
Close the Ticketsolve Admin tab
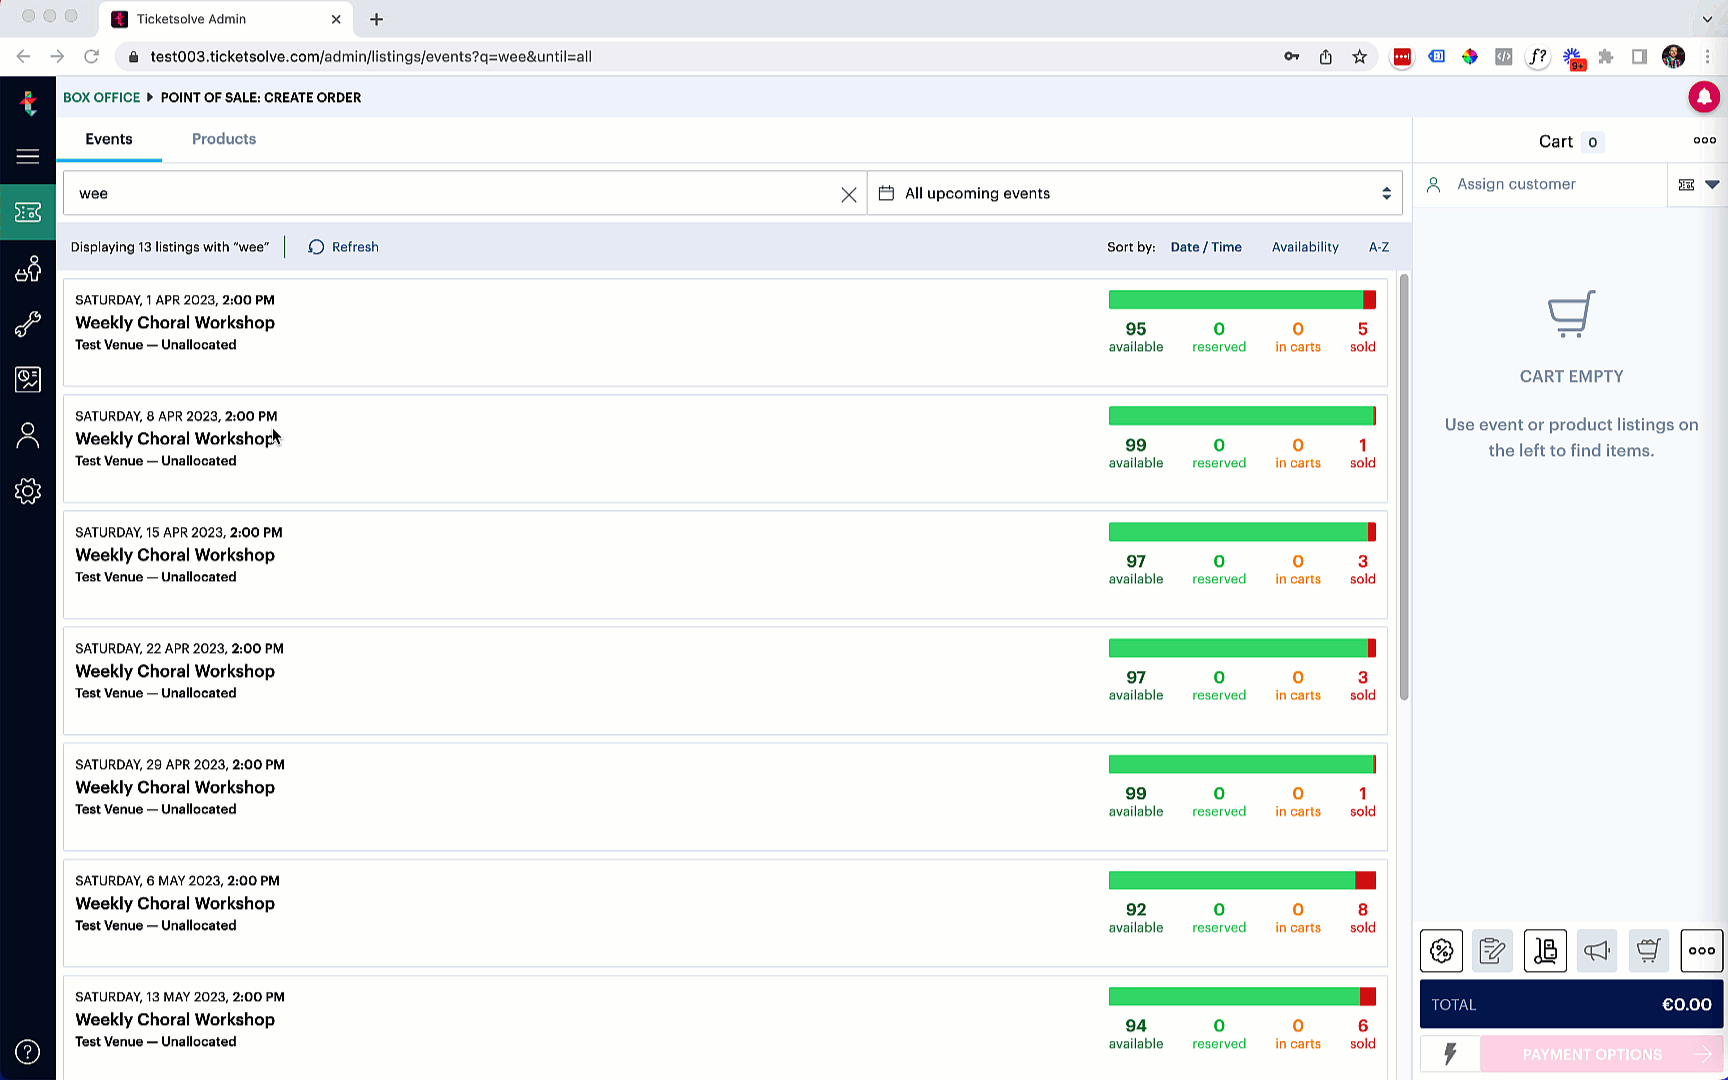[336, 19]
